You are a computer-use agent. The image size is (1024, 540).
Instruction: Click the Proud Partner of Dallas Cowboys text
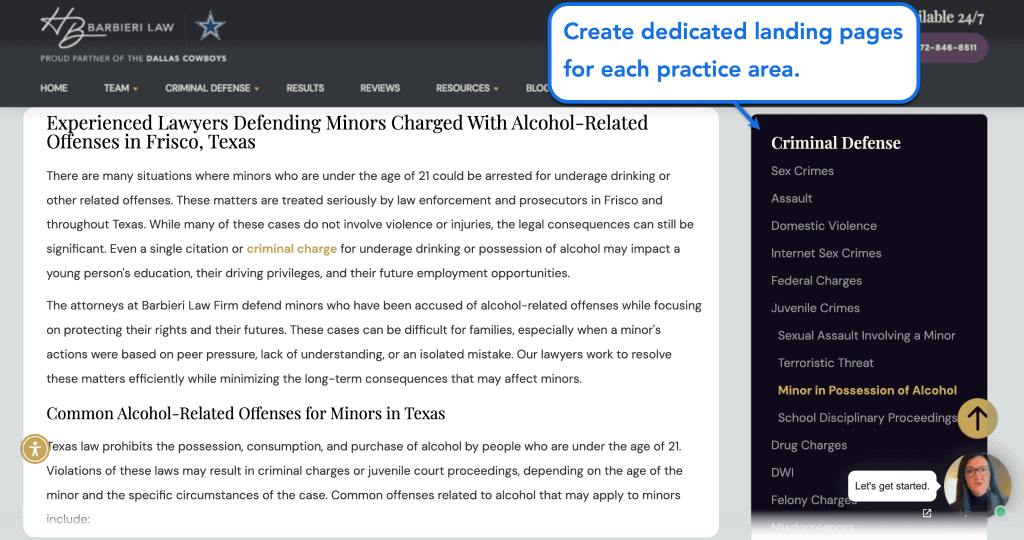pyautogui.click(x=133, y=58)
